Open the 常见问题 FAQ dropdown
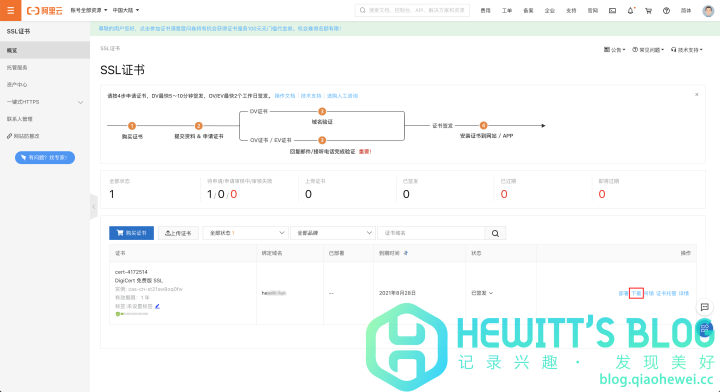The width and height of the screenshot is (720, 392). pos(648,50)
